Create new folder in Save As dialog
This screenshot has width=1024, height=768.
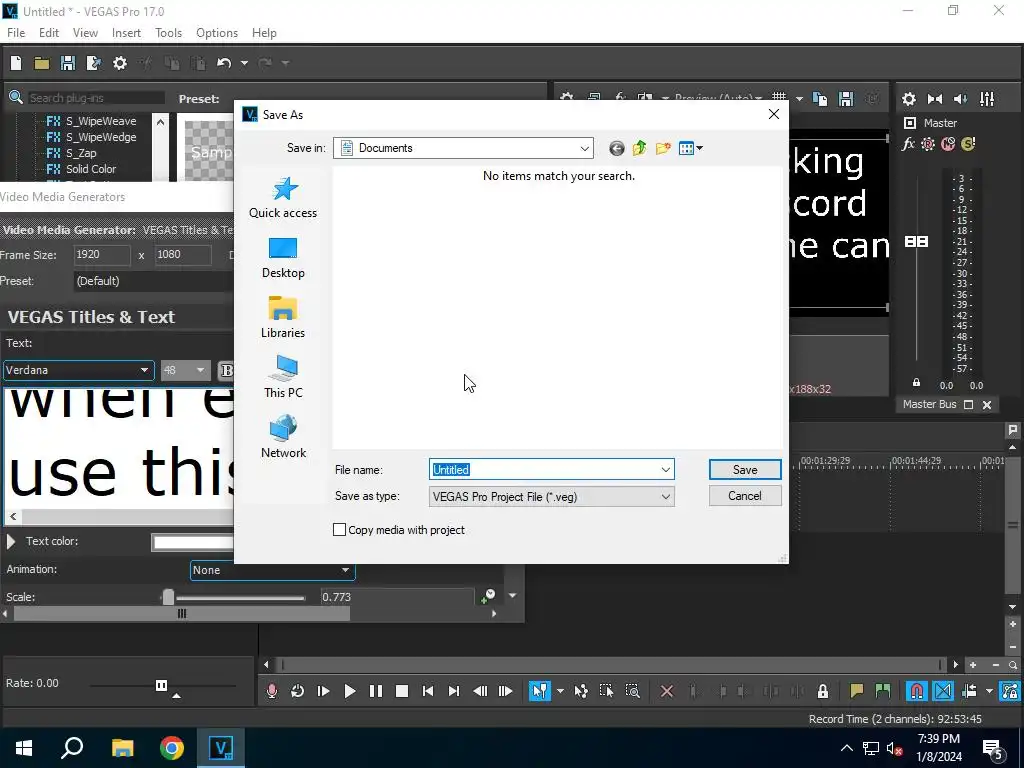click(663, 148)
